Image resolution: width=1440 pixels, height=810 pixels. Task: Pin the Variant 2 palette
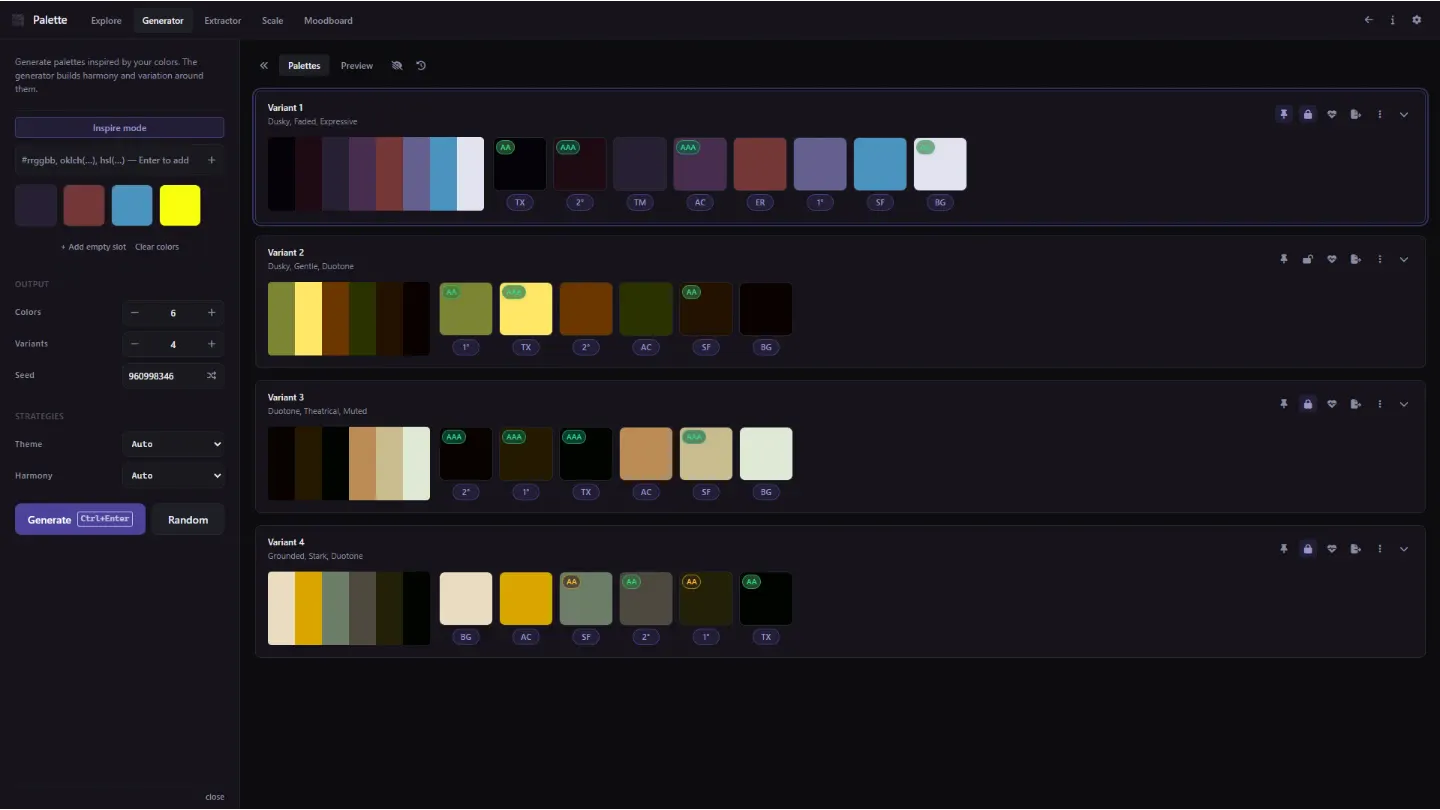click(1283, 259)
